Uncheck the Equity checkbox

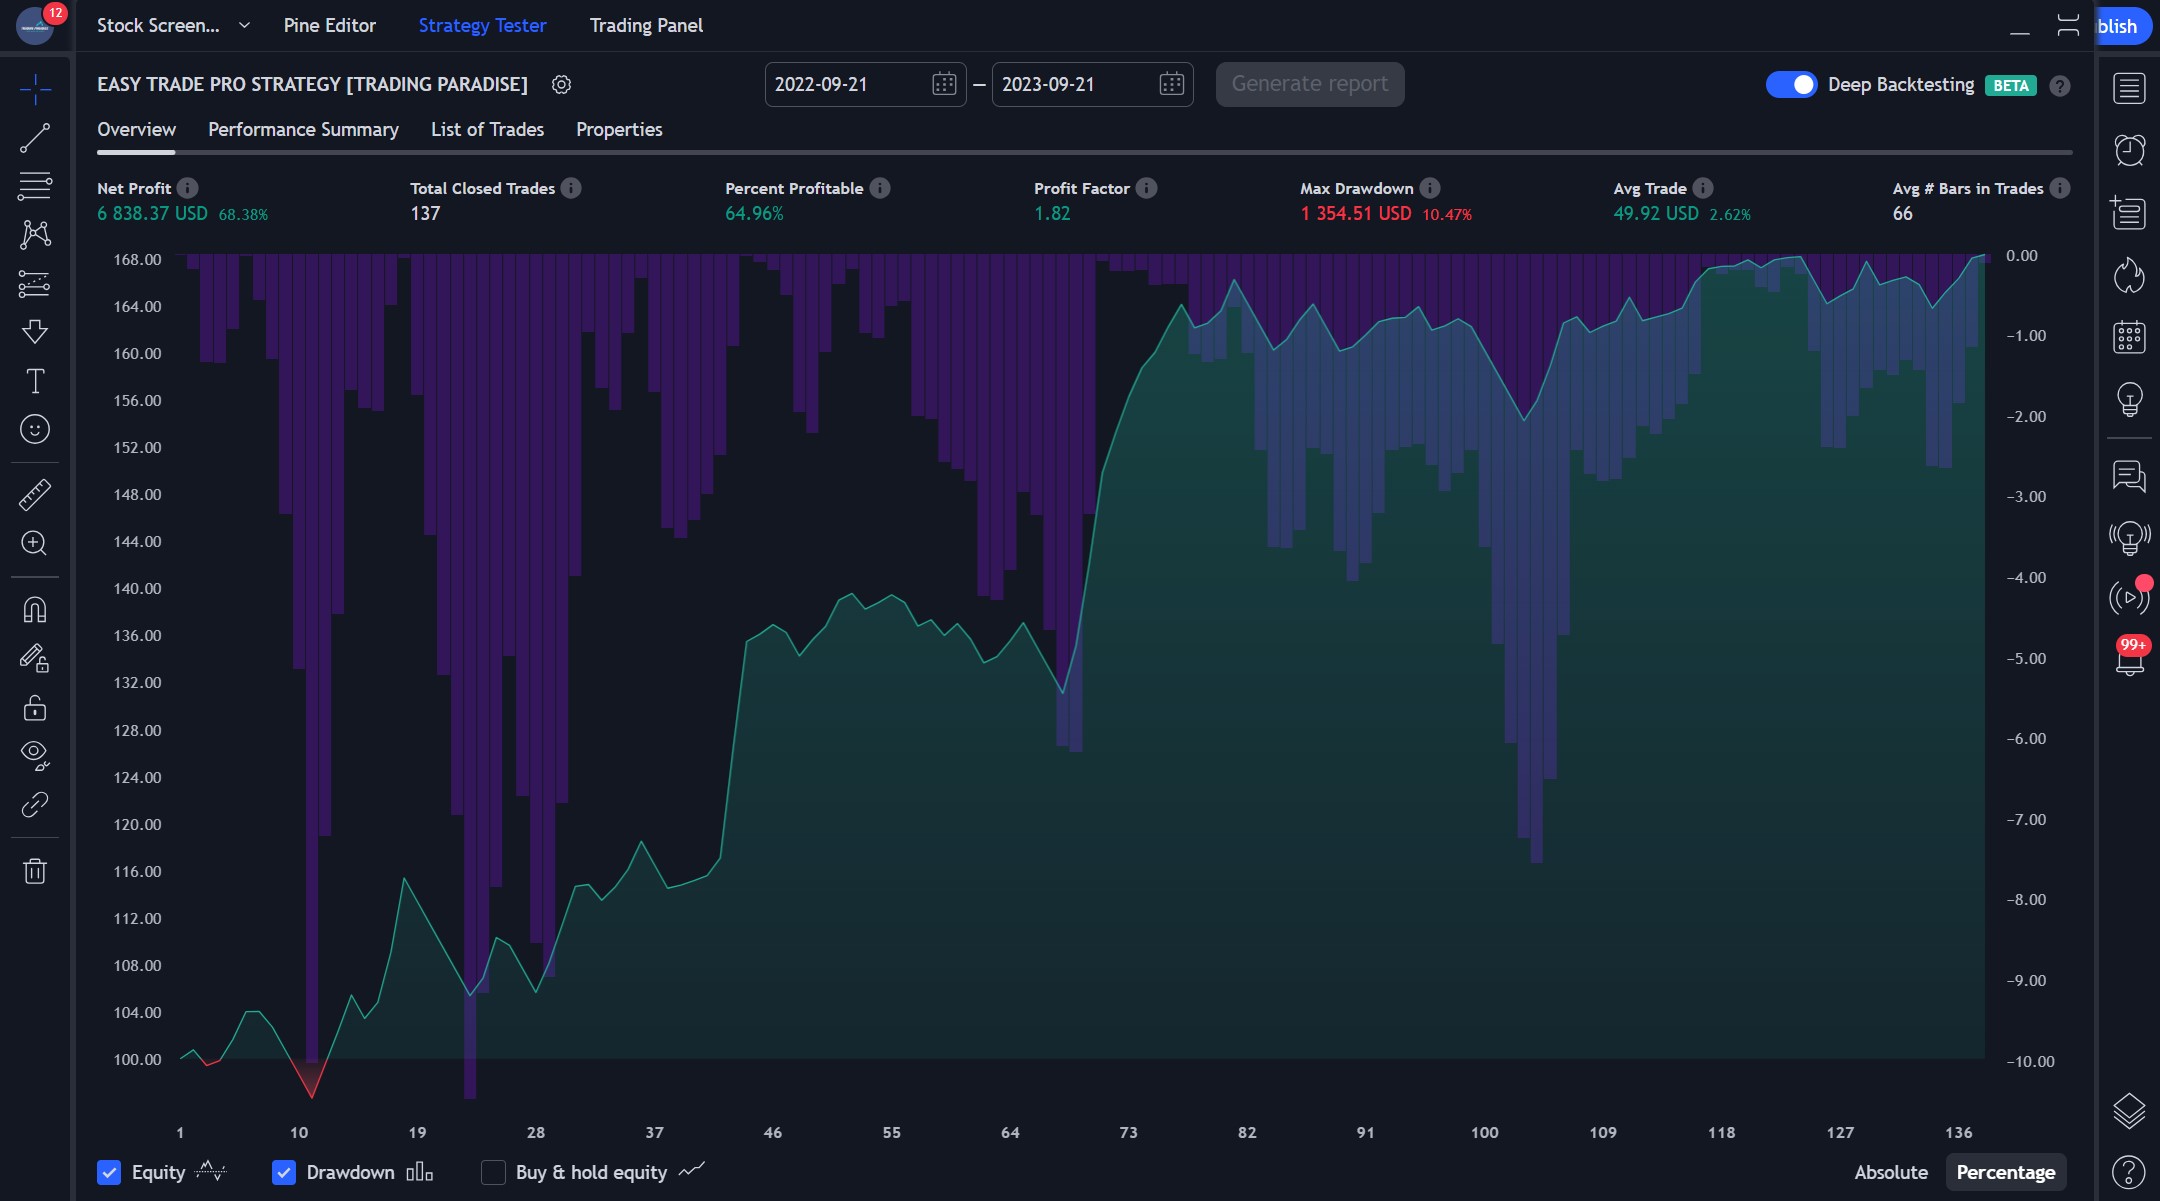point(109,1172)
